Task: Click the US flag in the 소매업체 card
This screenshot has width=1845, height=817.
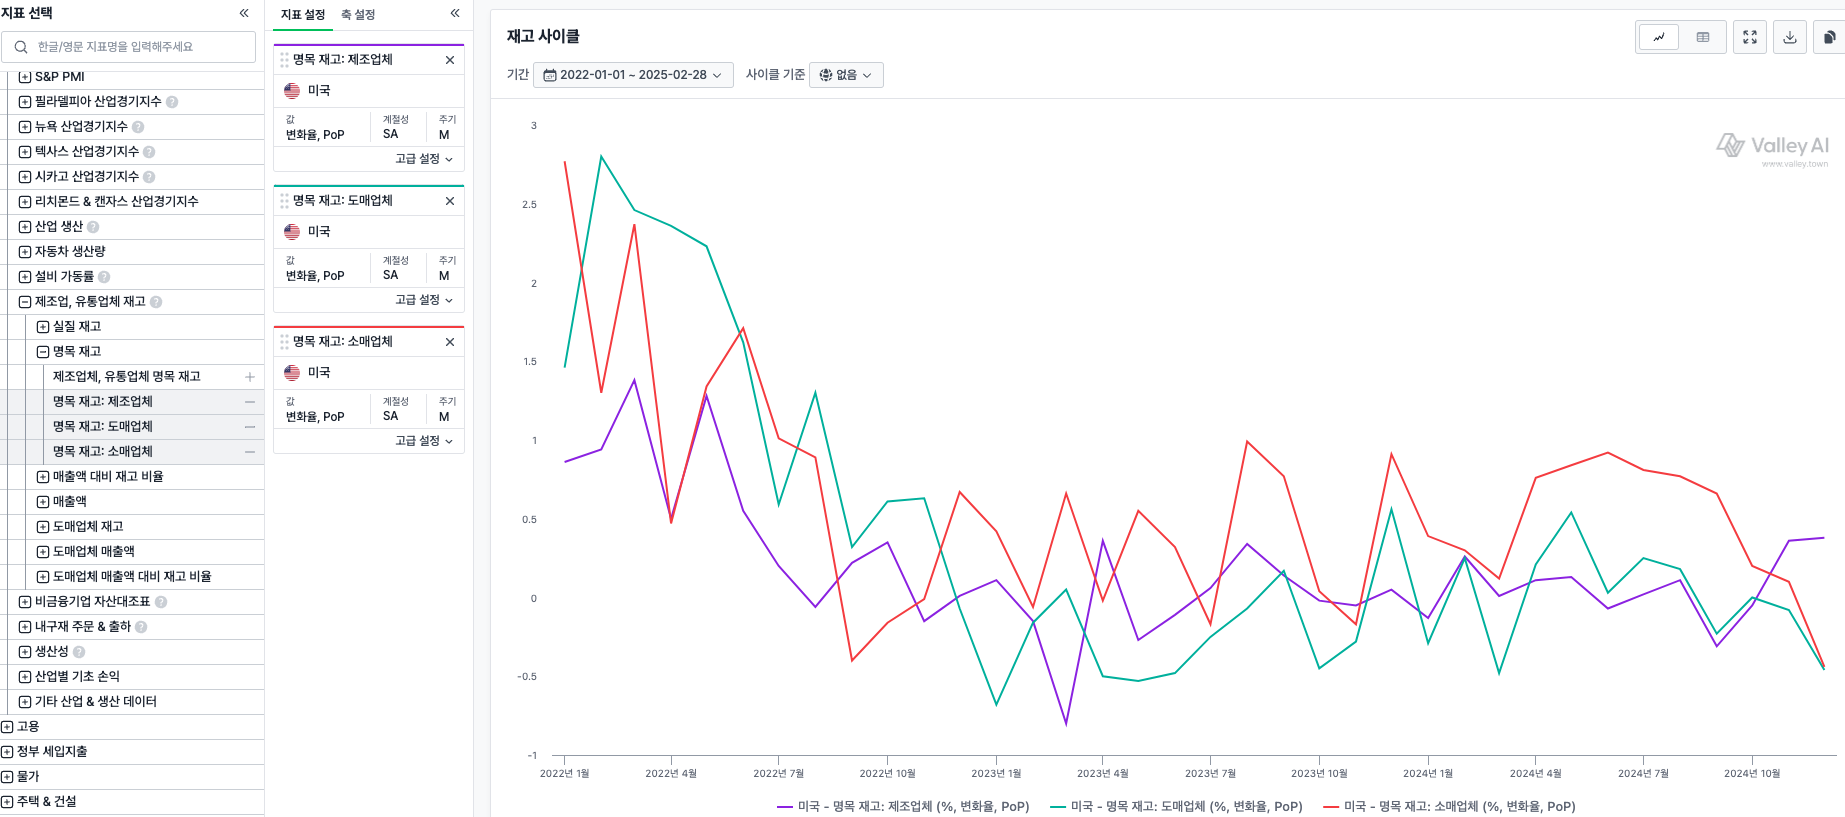Action: (292, 373)
